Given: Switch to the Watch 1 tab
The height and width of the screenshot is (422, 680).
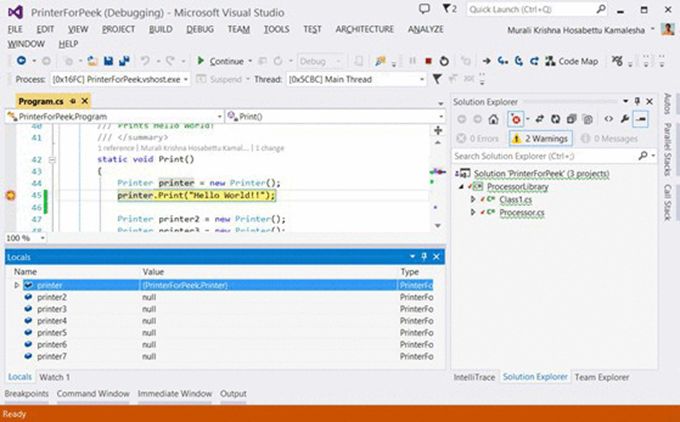Looking at the screenshot, I should pos(55,377).
